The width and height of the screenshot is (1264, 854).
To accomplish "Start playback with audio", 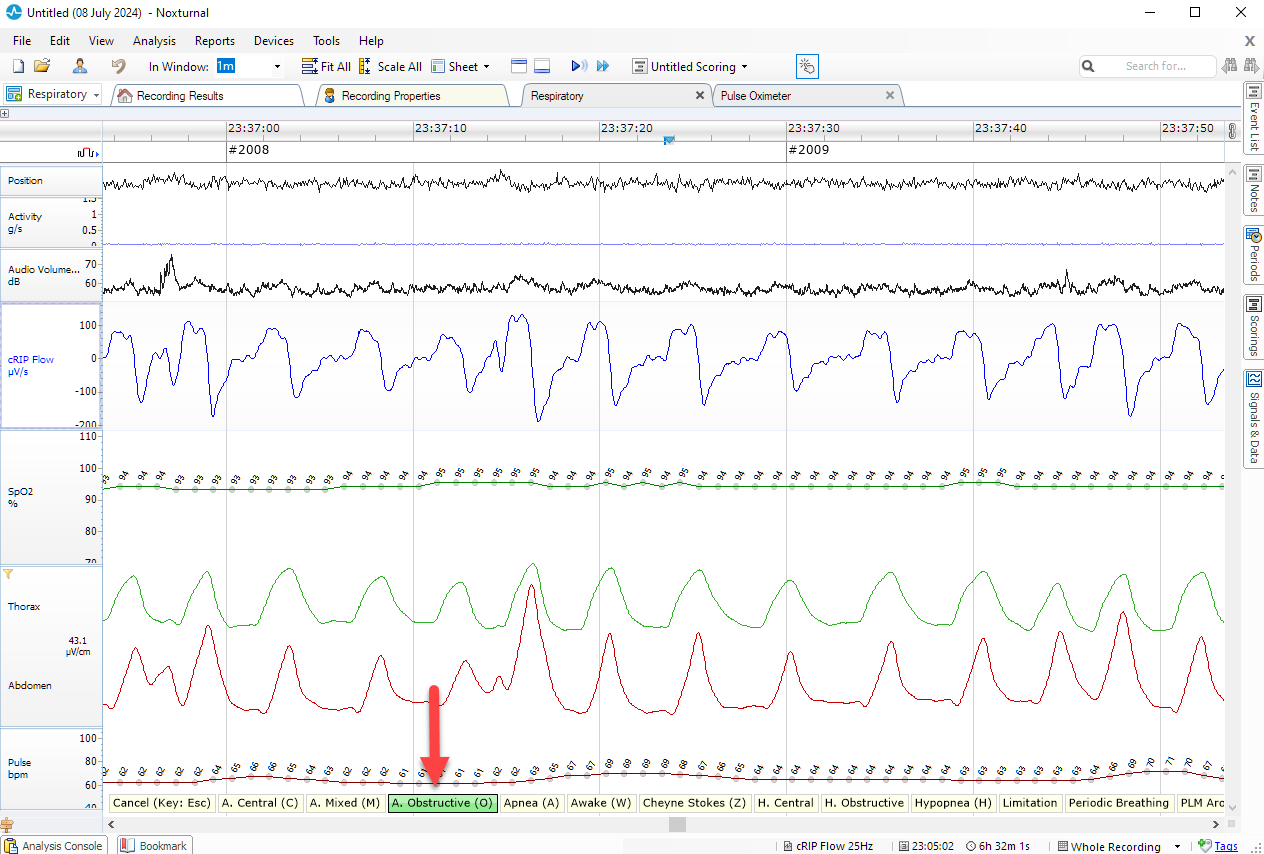I will click(x=579, y=66).
